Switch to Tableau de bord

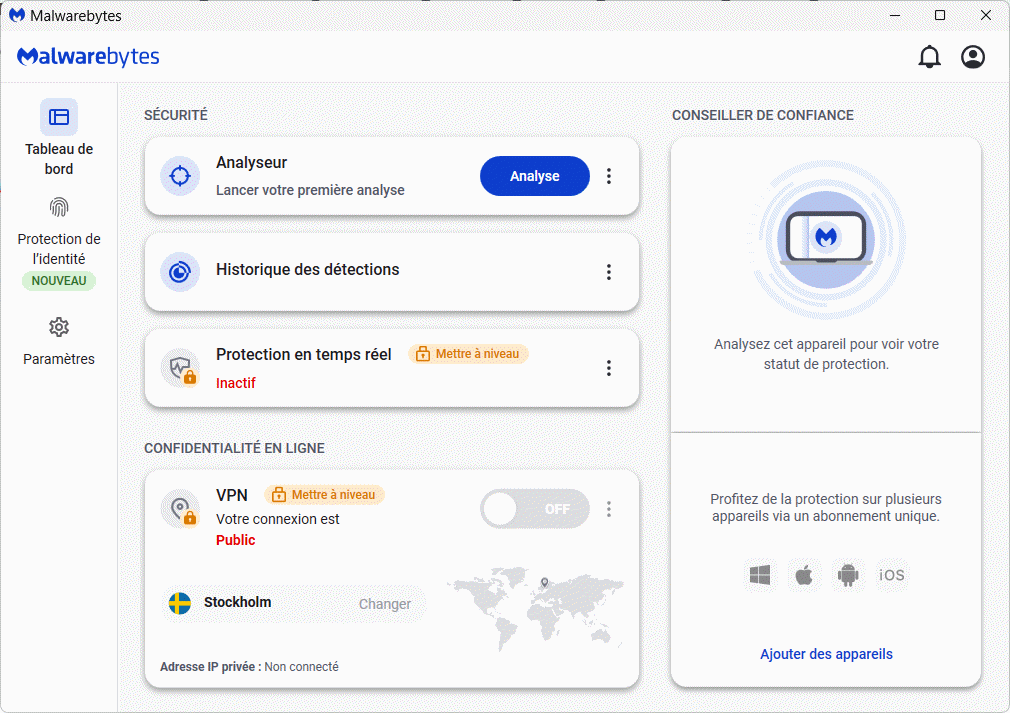click(x=59, y=137)
